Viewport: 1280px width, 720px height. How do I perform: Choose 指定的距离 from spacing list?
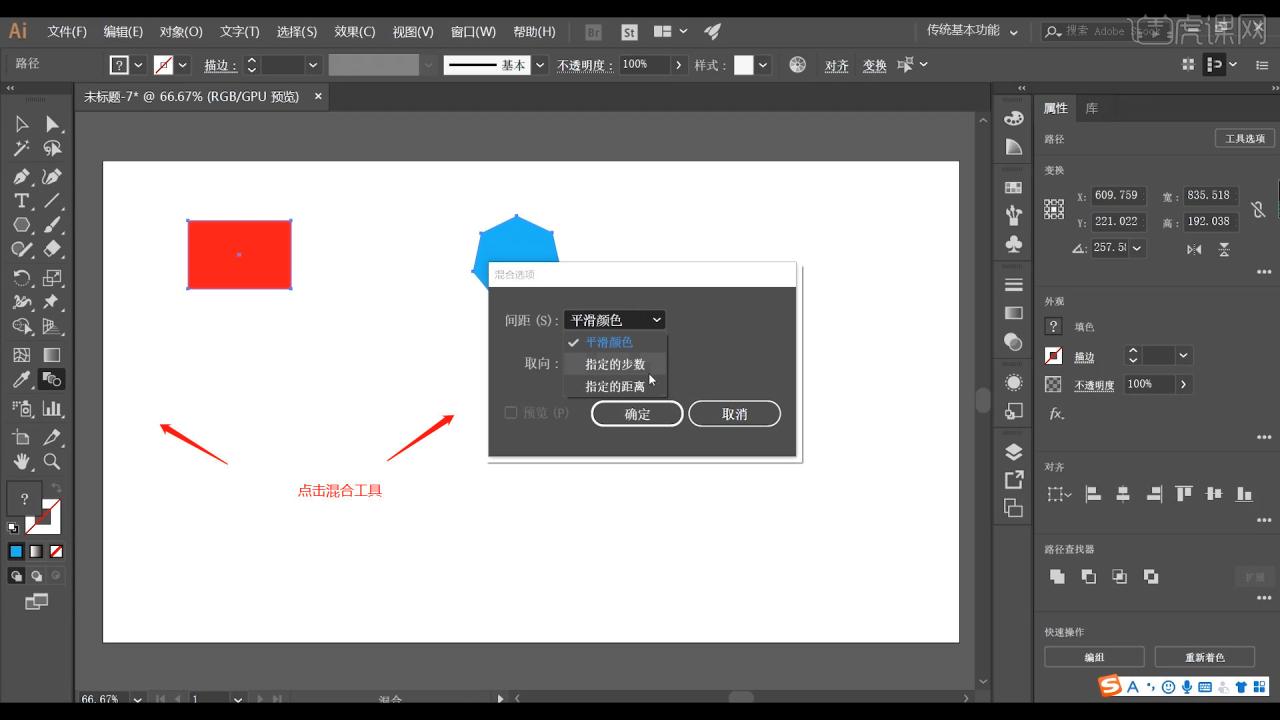[x=615, y=386]
